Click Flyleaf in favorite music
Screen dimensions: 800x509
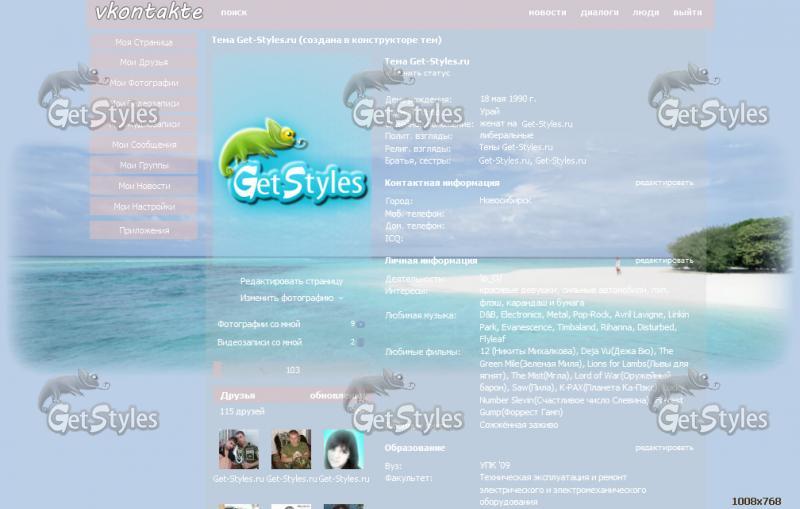tap(492, 339)
